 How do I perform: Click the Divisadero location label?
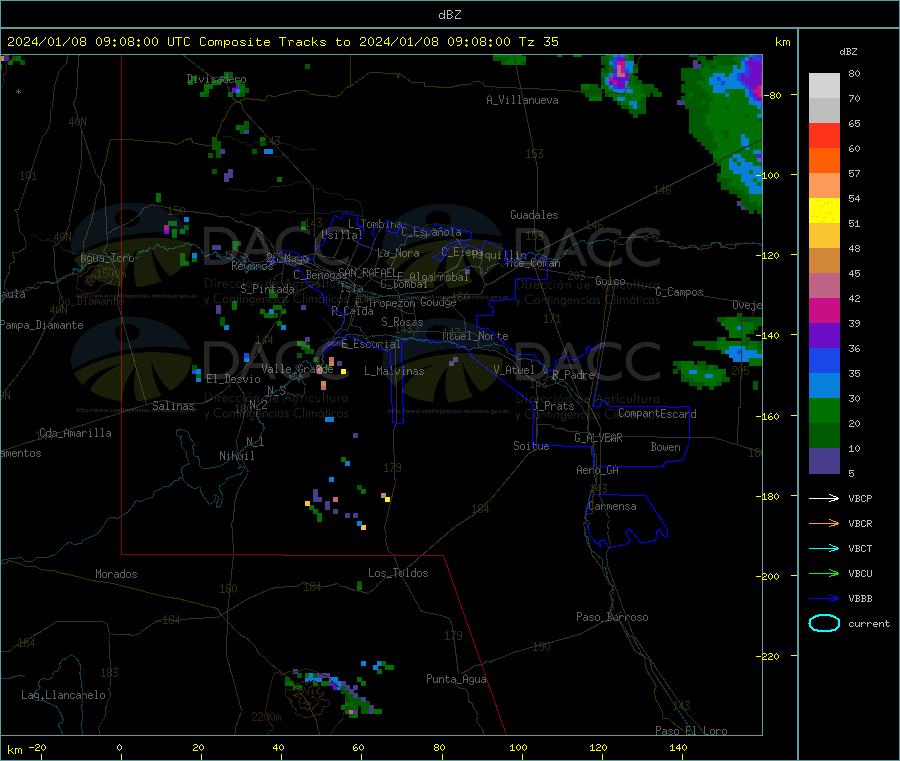pos(216,79)
